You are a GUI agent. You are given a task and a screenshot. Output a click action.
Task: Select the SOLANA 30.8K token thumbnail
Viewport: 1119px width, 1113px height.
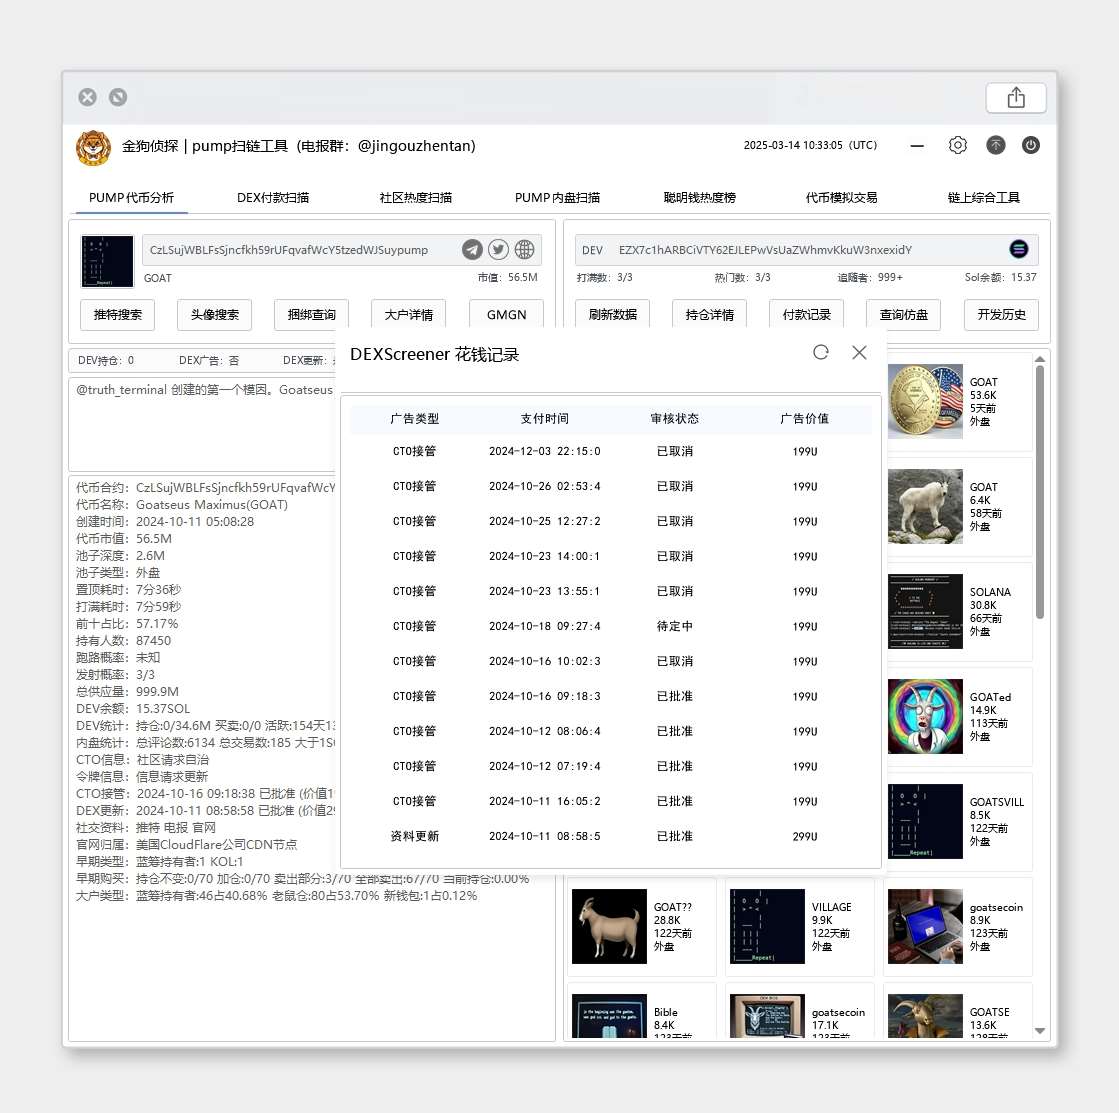tap(925, 611)
